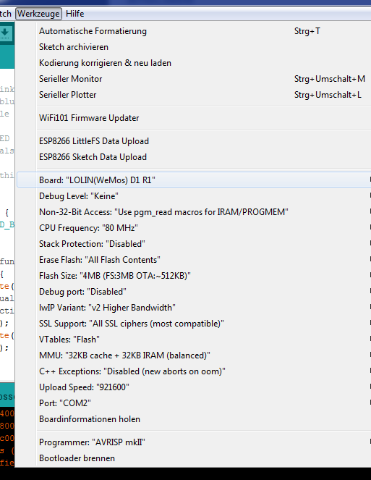Open the Werkzeuge menu
This screenshot has width=371, height=480.
pos(39,14)
